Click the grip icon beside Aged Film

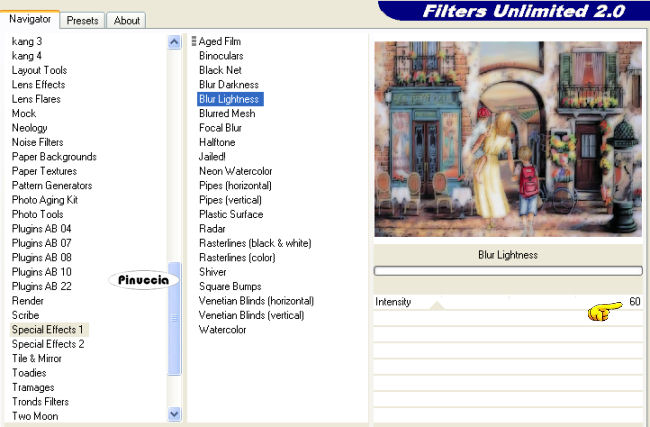194,41
